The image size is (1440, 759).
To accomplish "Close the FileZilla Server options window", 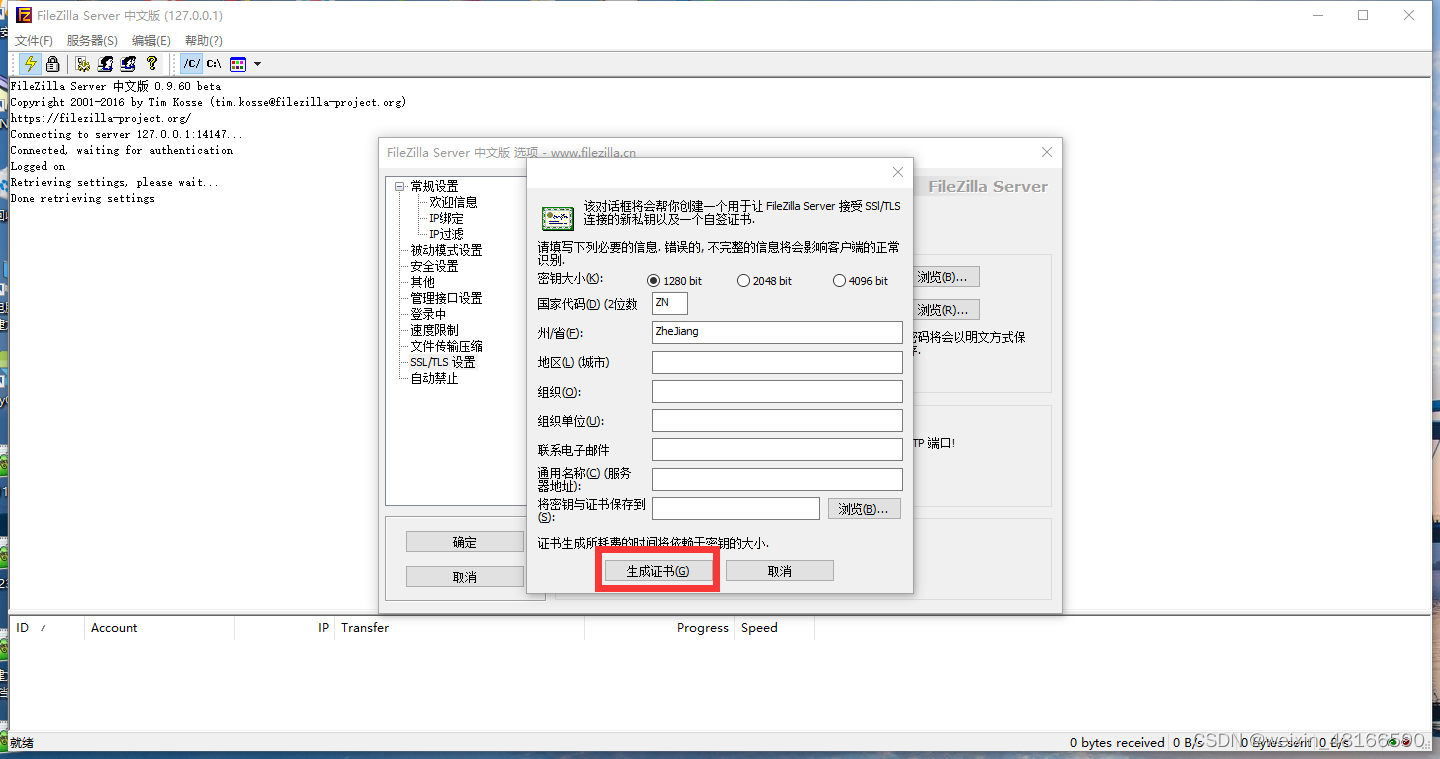I will coord(1047,152).
